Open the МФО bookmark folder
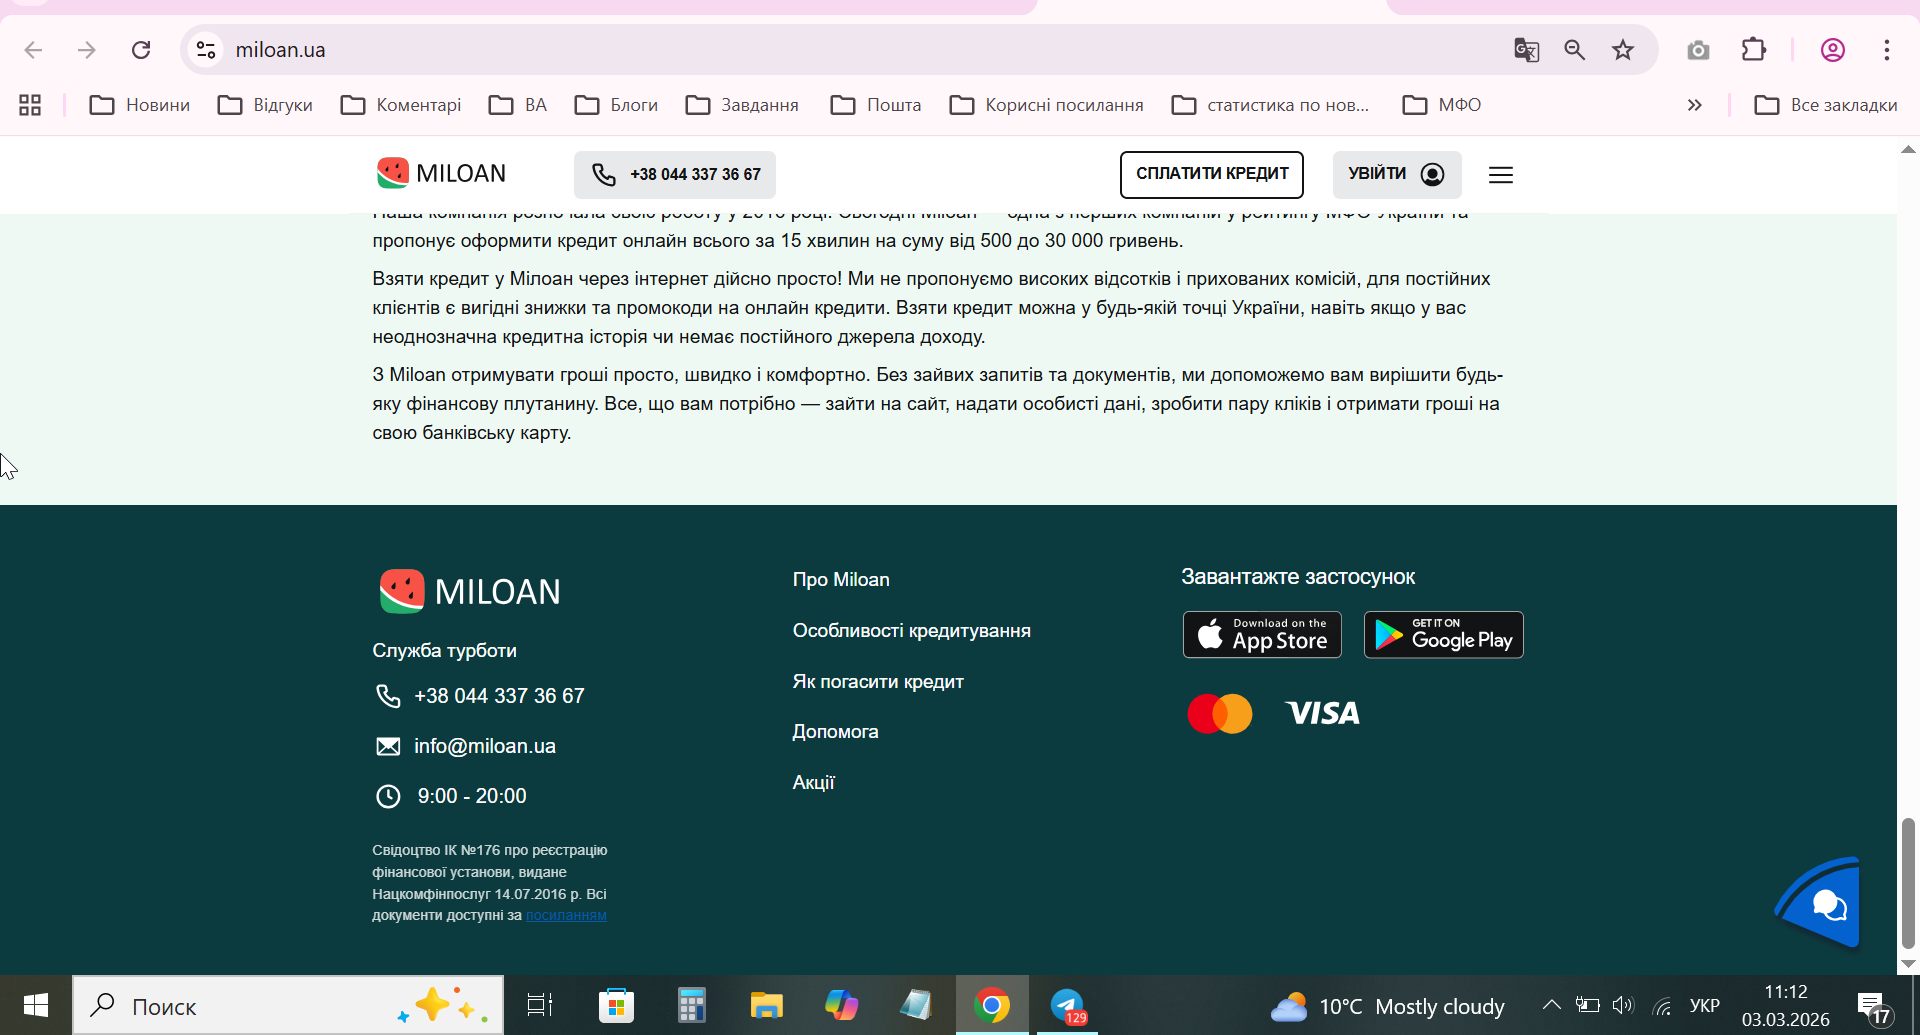1920x1035 pixels. point(1442,105)
